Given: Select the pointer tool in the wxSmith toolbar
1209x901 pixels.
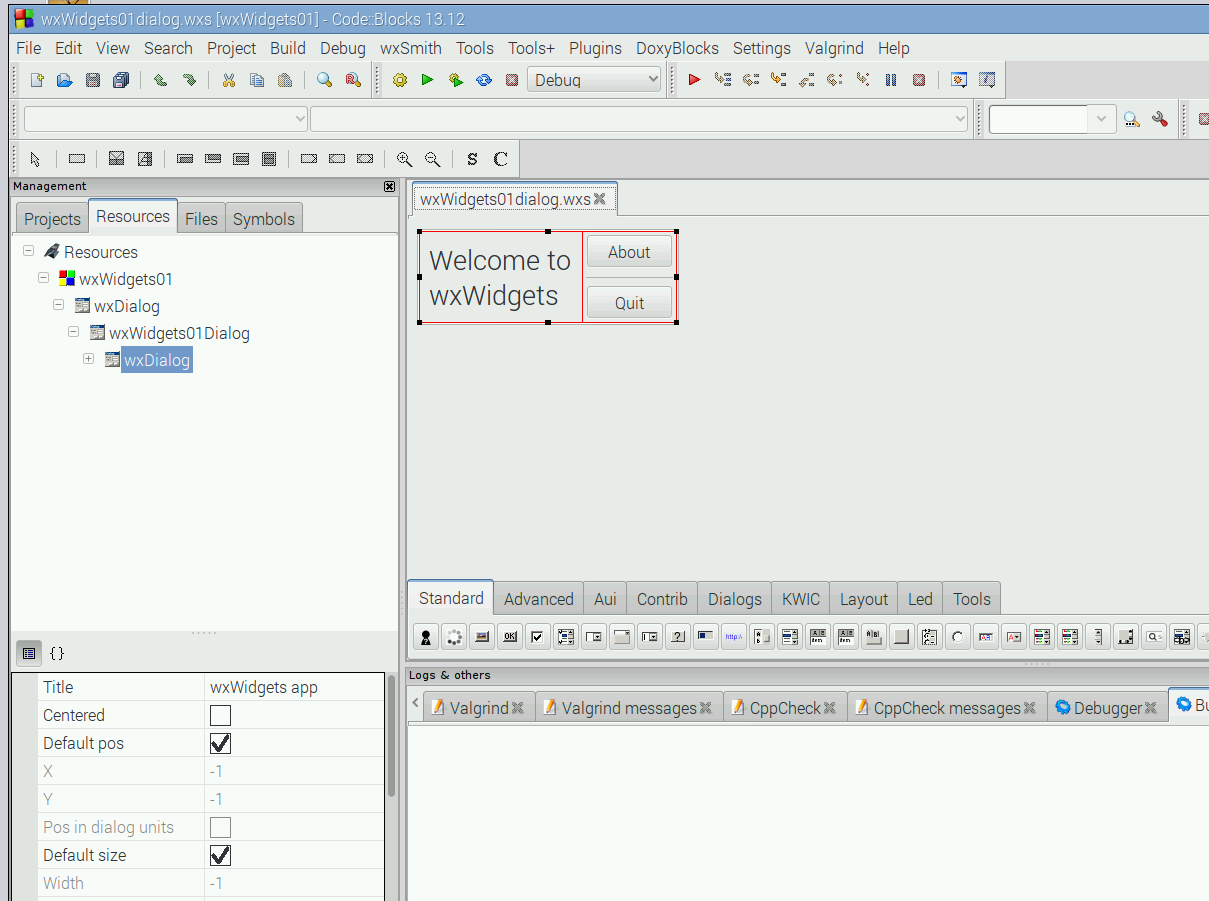Looking at the screenshot, I should [x=35, y=159].
